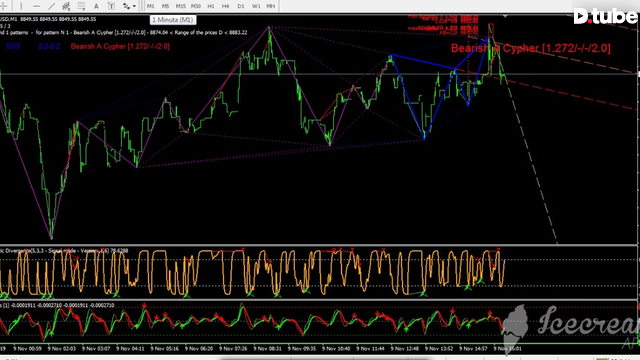The image size is (640, 360).
Task: Switch chart to MN timeframe
Action: [271, 6]
